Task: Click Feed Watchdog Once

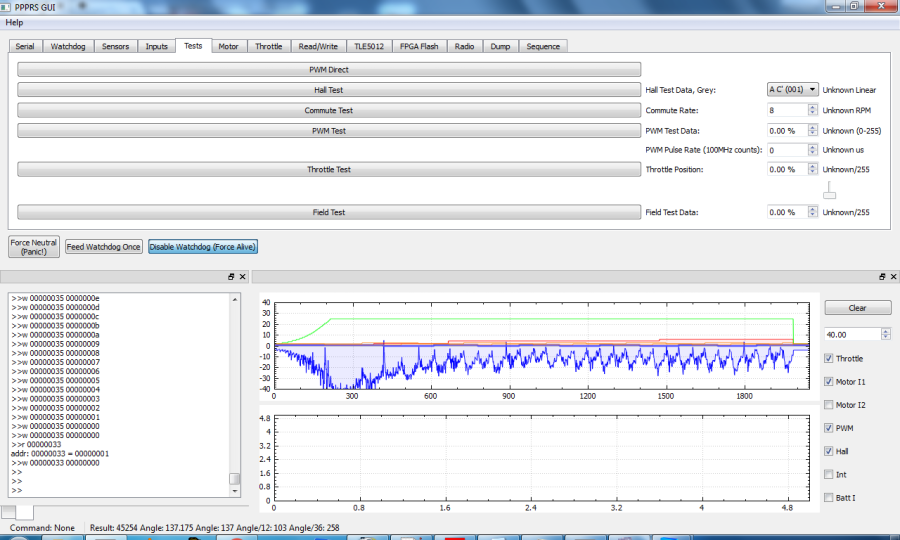Action: [x=104, y=246]
